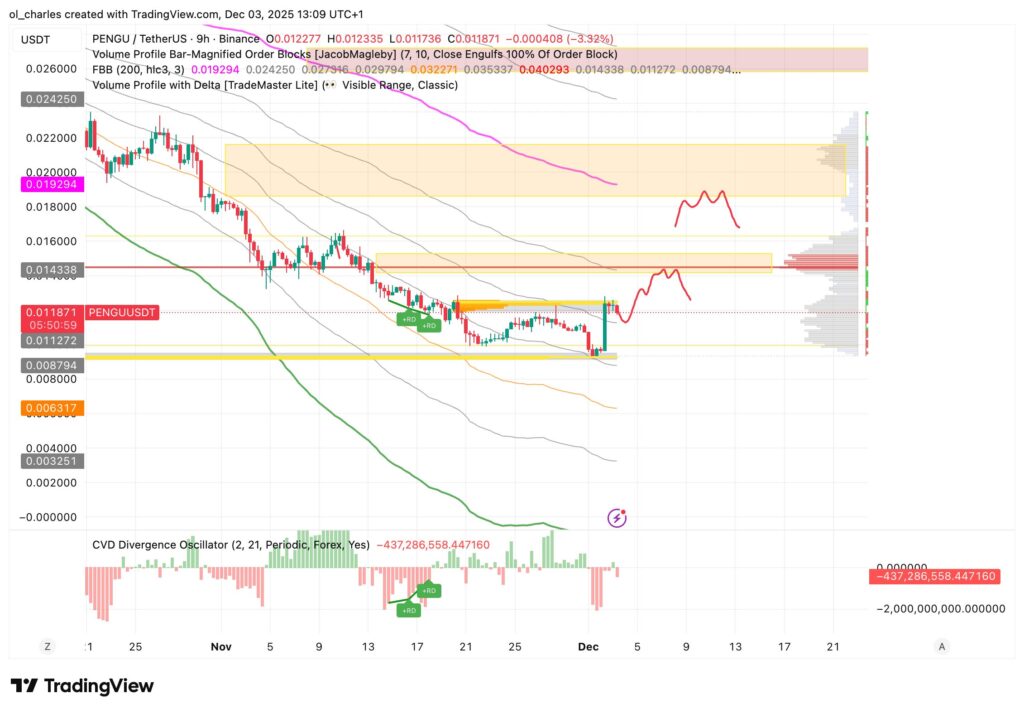Click the gray 0.024250 price axis label
The width and height of the screenshot is (1024, 713).
50,100
